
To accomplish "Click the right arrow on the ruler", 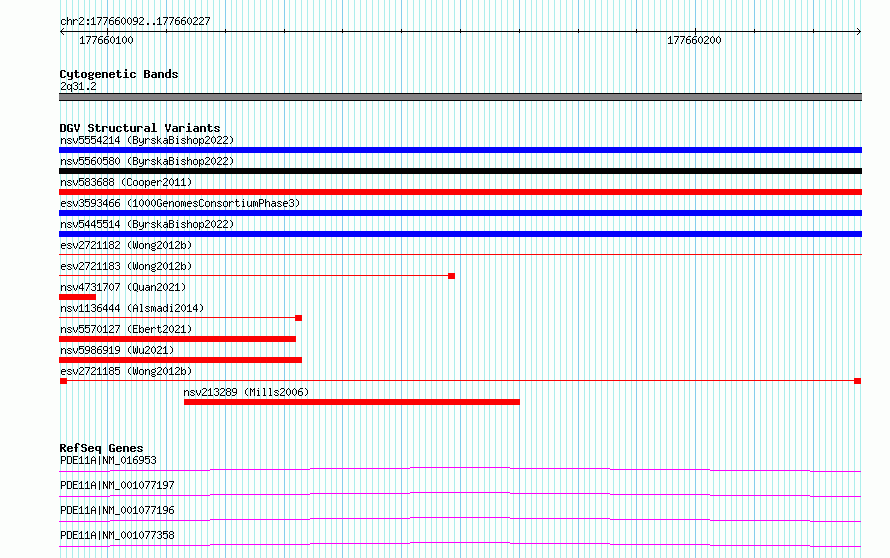I will point(858,32).
